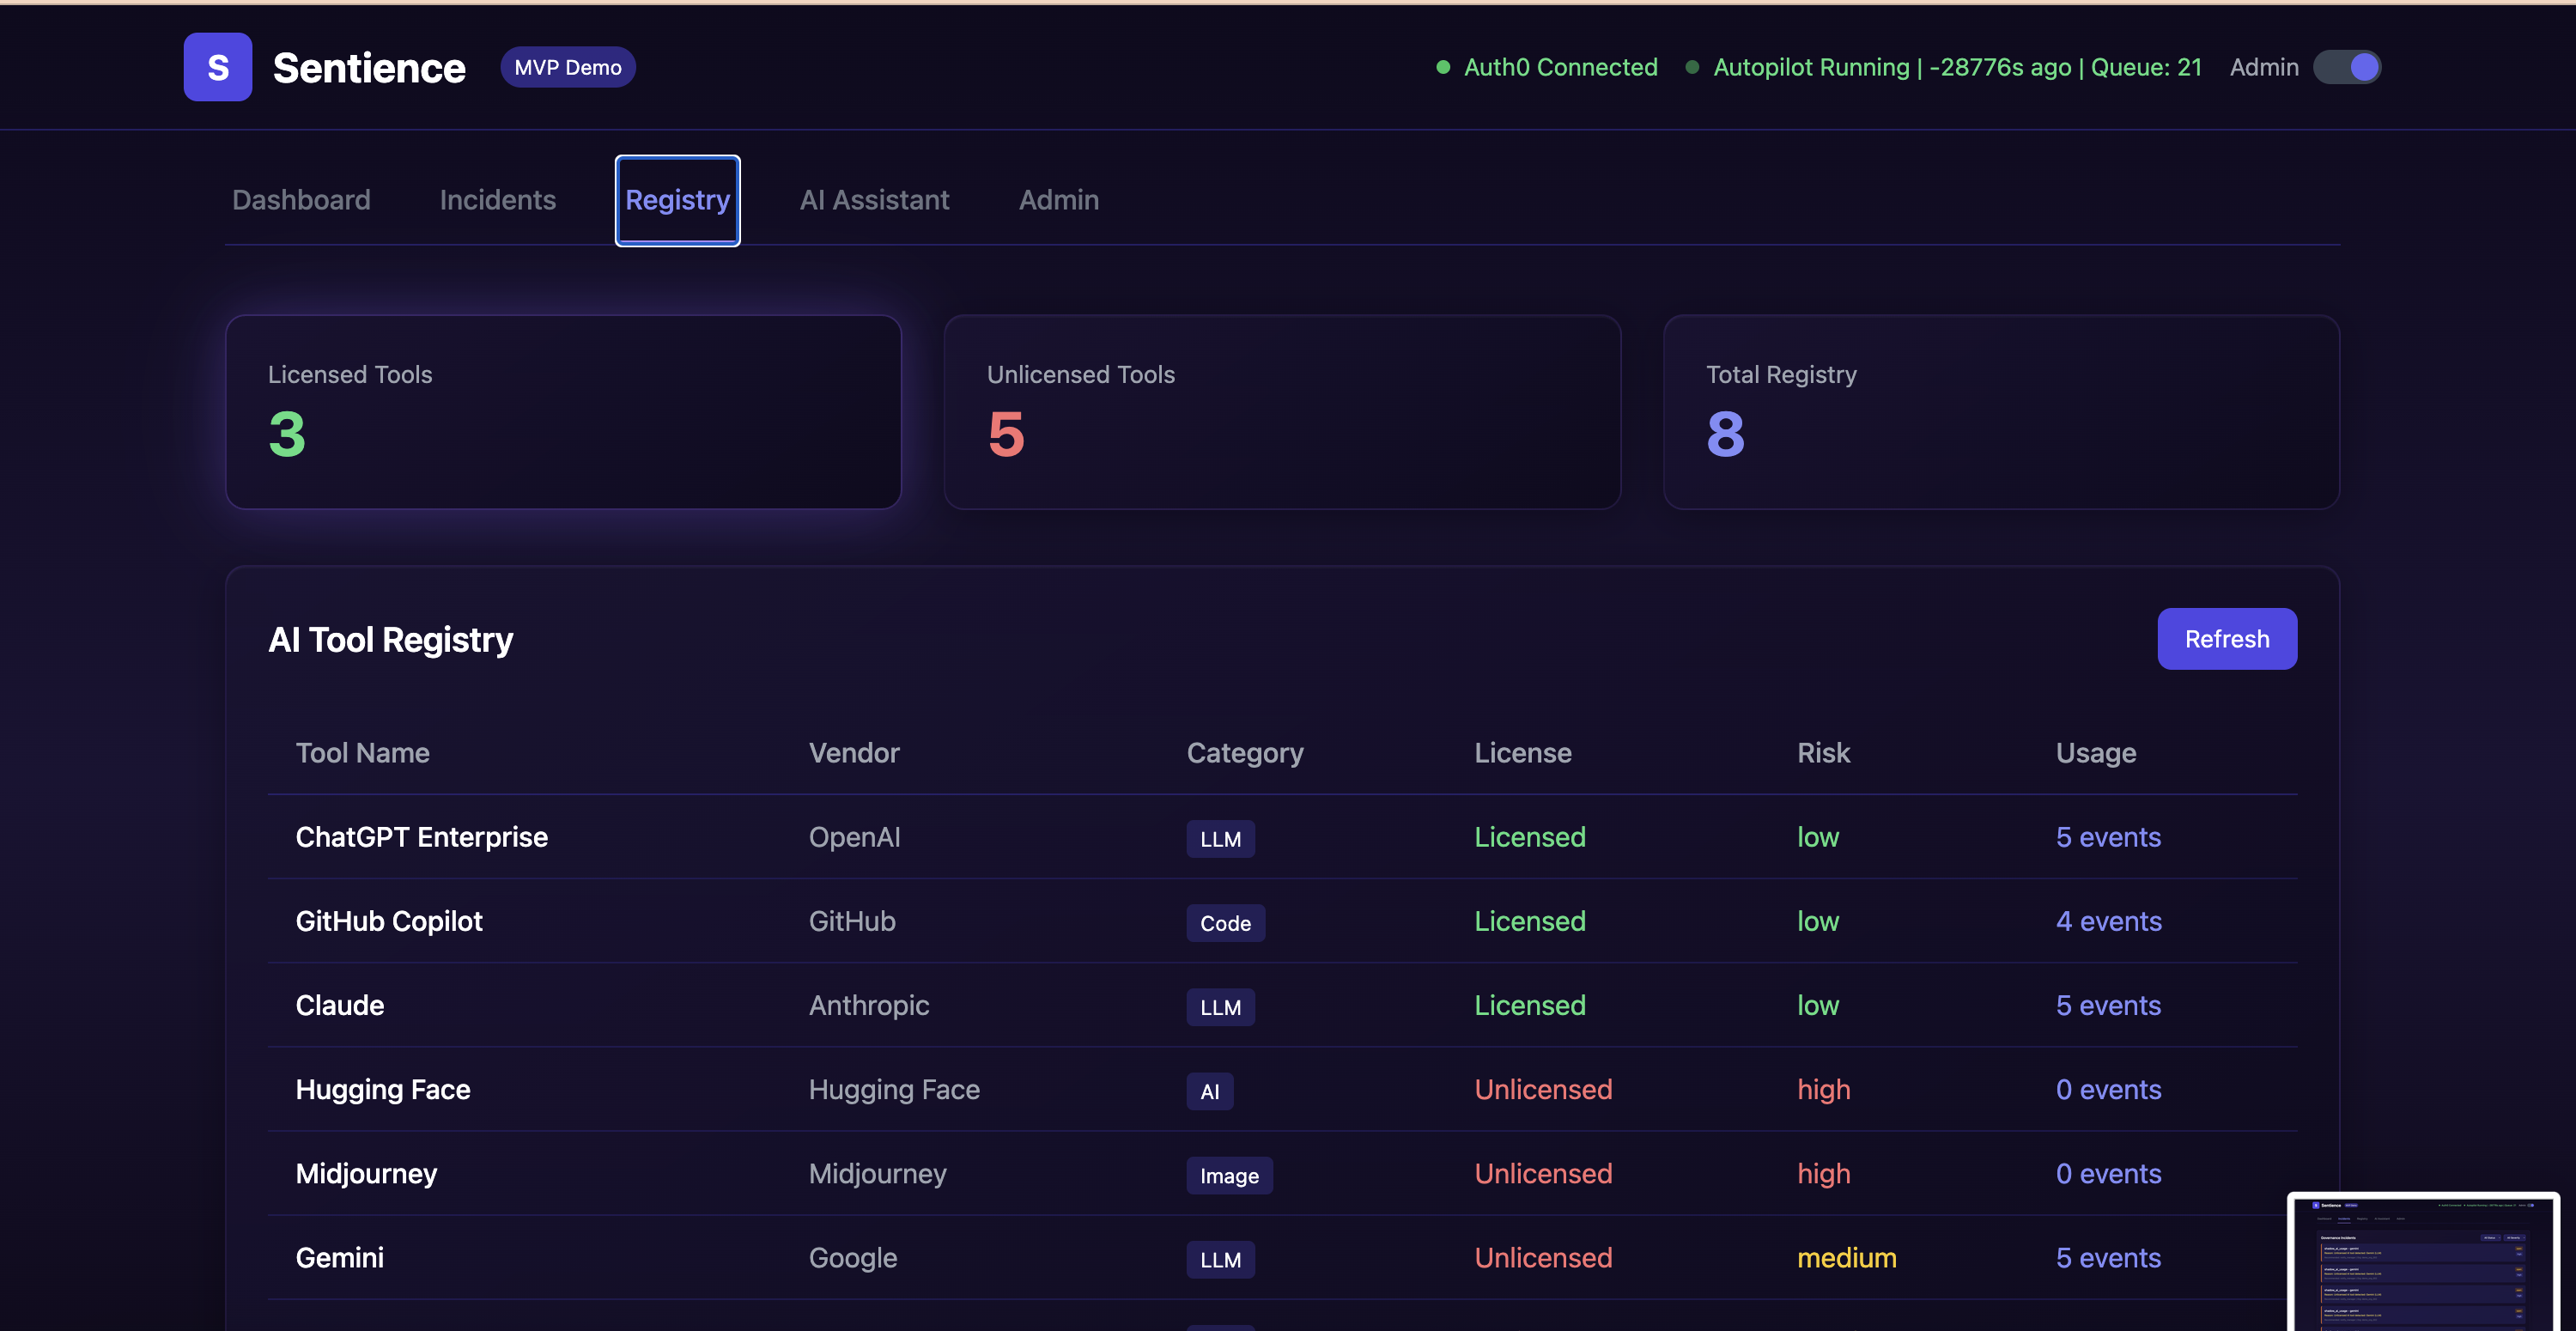The height and width of the screenshot is (1331, 2576).
Task: Toggle the Admin switch off
Action: [x=2346, y=67]
